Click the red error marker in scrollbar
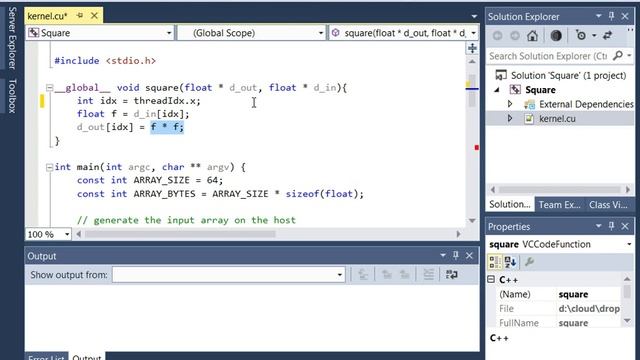640x360 pixels. tap(477, 147)
